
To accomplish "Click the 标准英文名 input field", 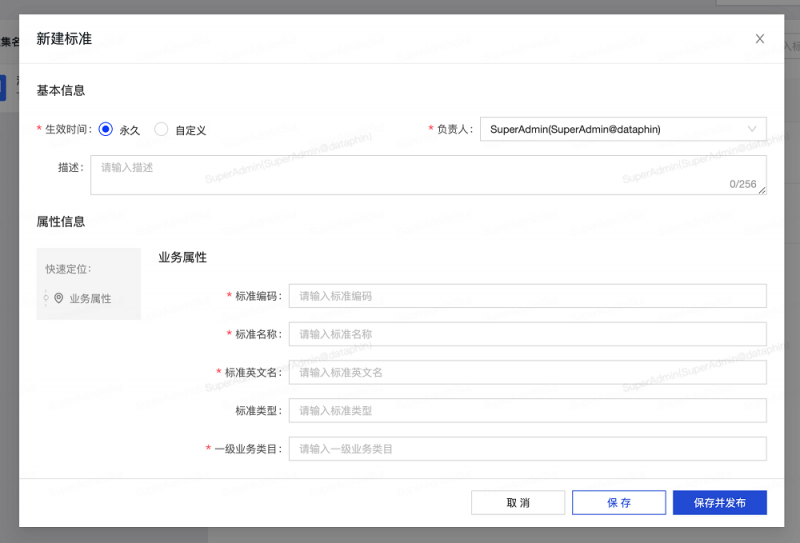I will (x=527, y=372).
